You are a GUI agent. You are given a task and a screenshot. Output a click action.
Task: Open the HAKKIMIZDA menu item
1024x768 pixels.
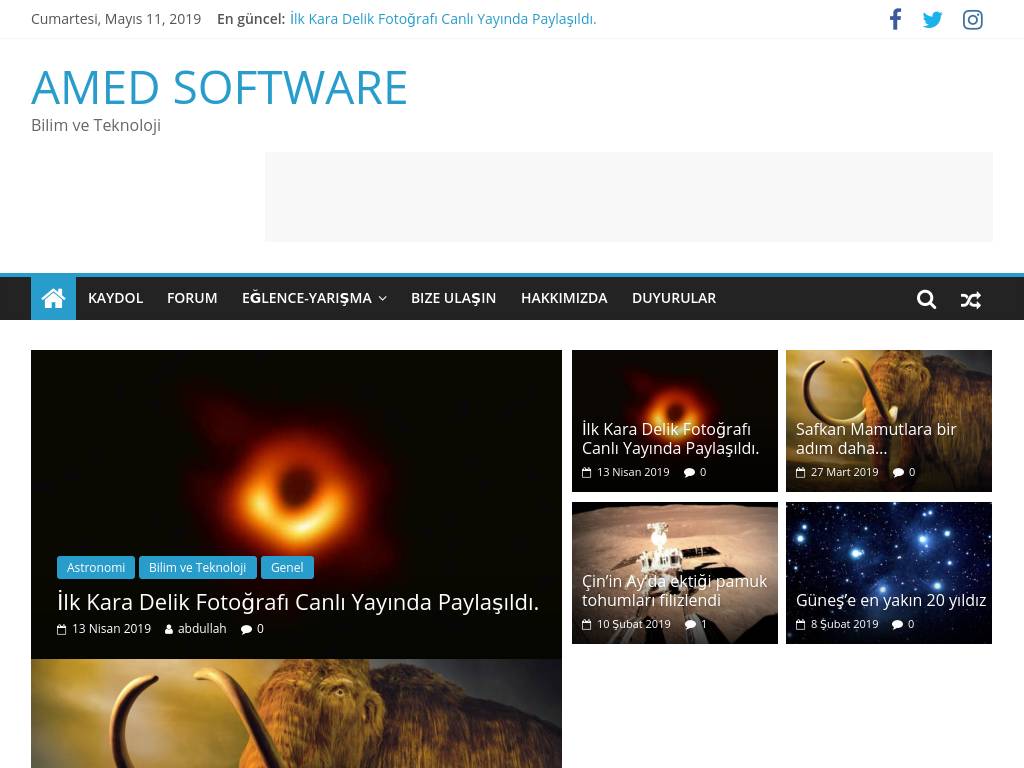pos(564,298)
